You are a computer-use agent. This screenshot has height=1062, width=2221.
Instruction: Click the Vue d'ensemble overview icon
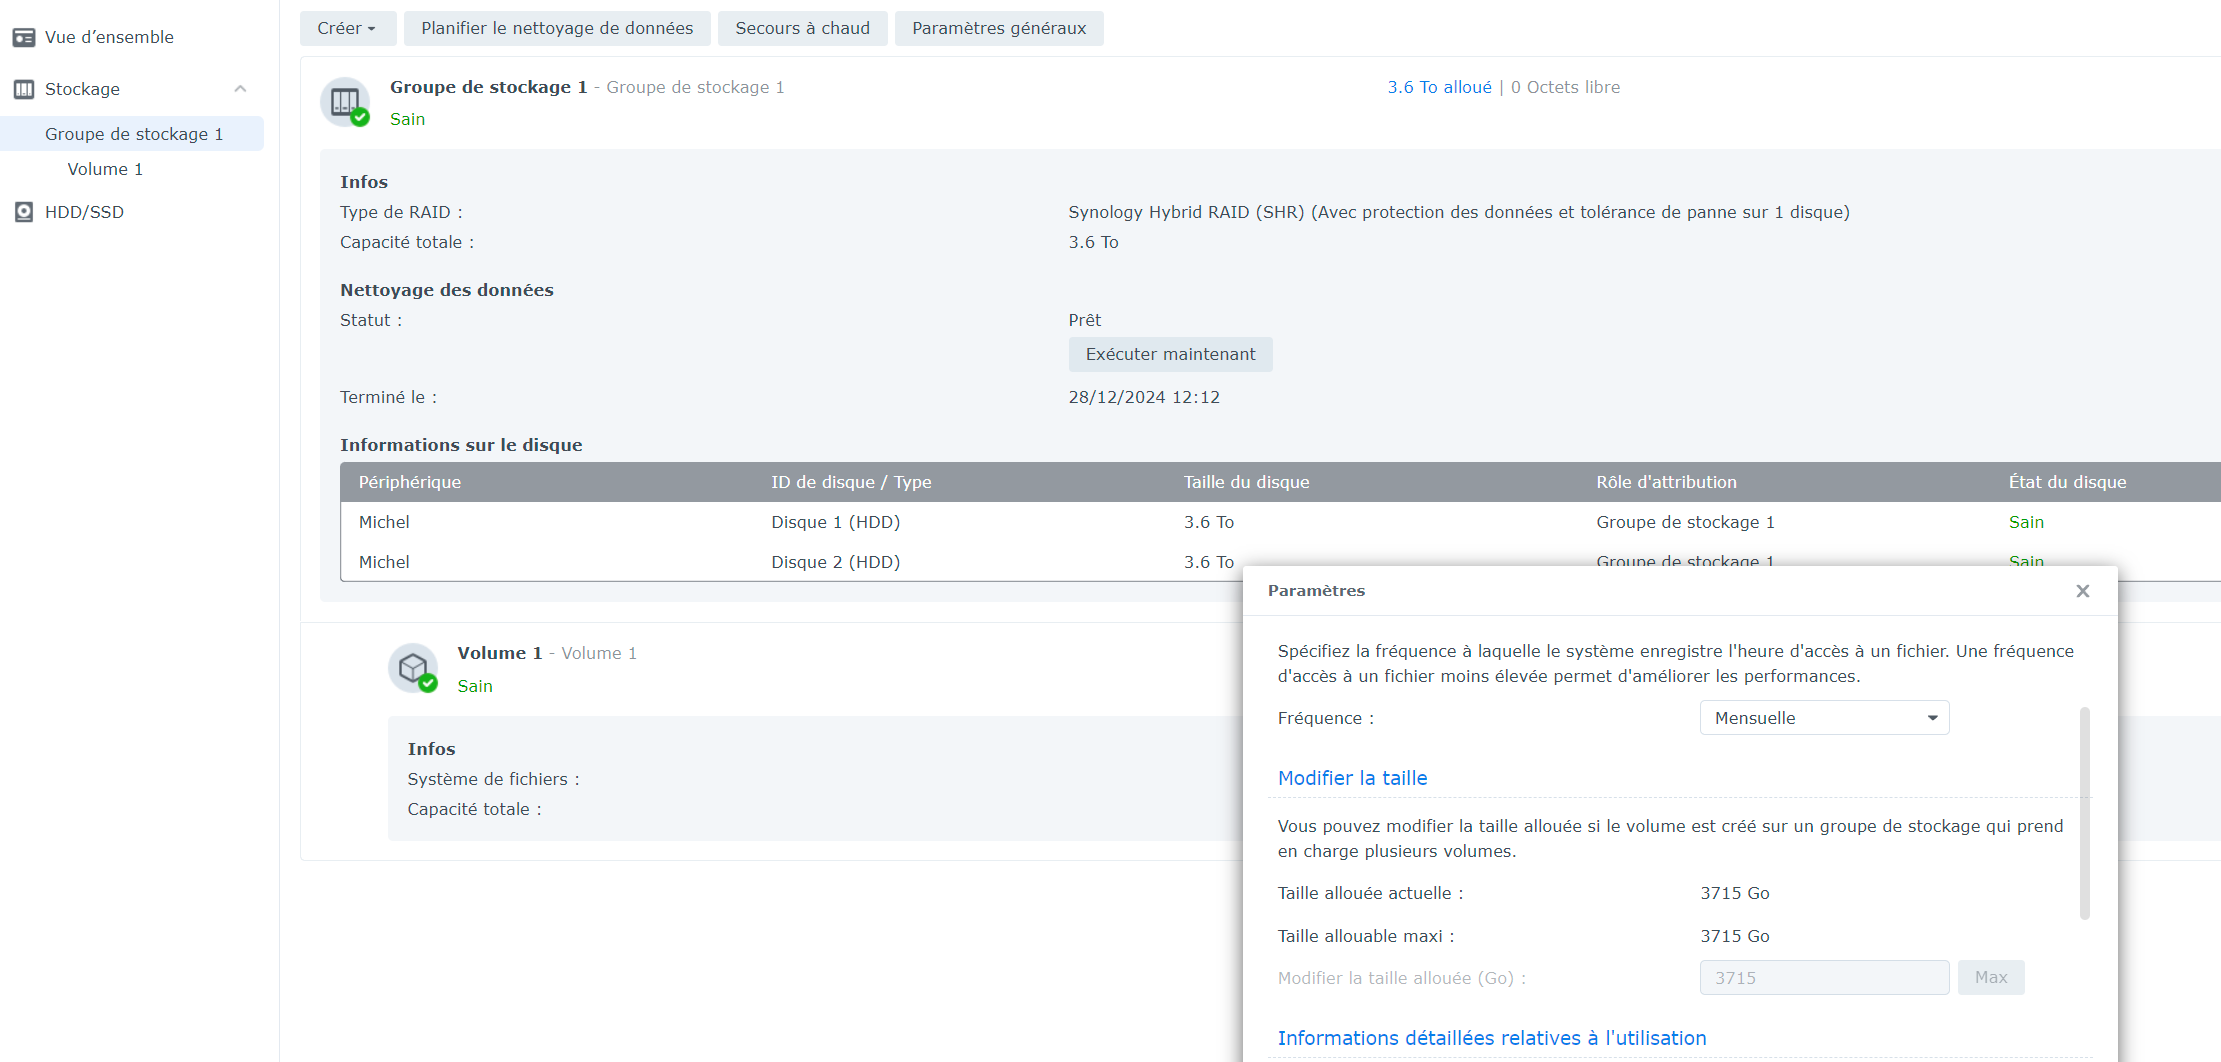coord(24,37)
